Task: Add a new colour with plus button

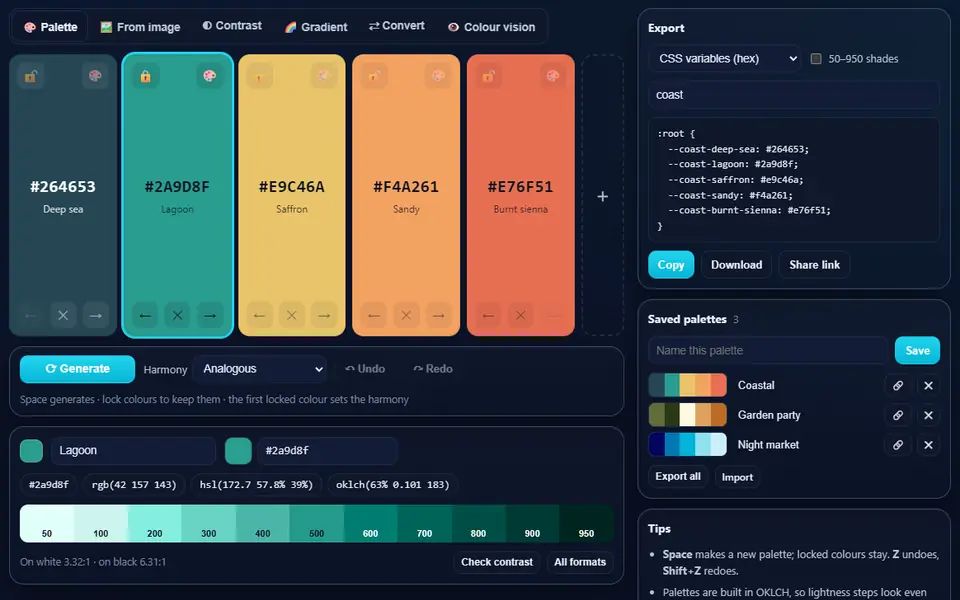Action: point(602,196)
